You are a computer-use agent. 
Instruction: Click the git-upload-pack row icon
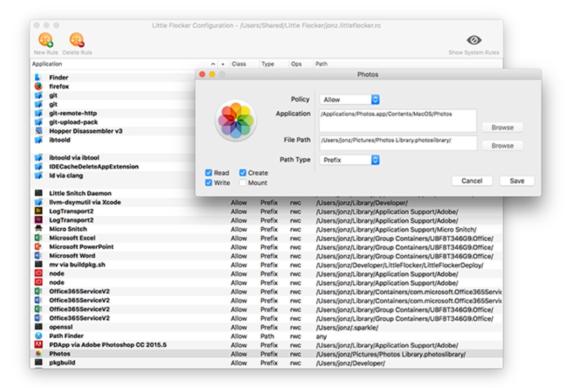pos(38,122)
